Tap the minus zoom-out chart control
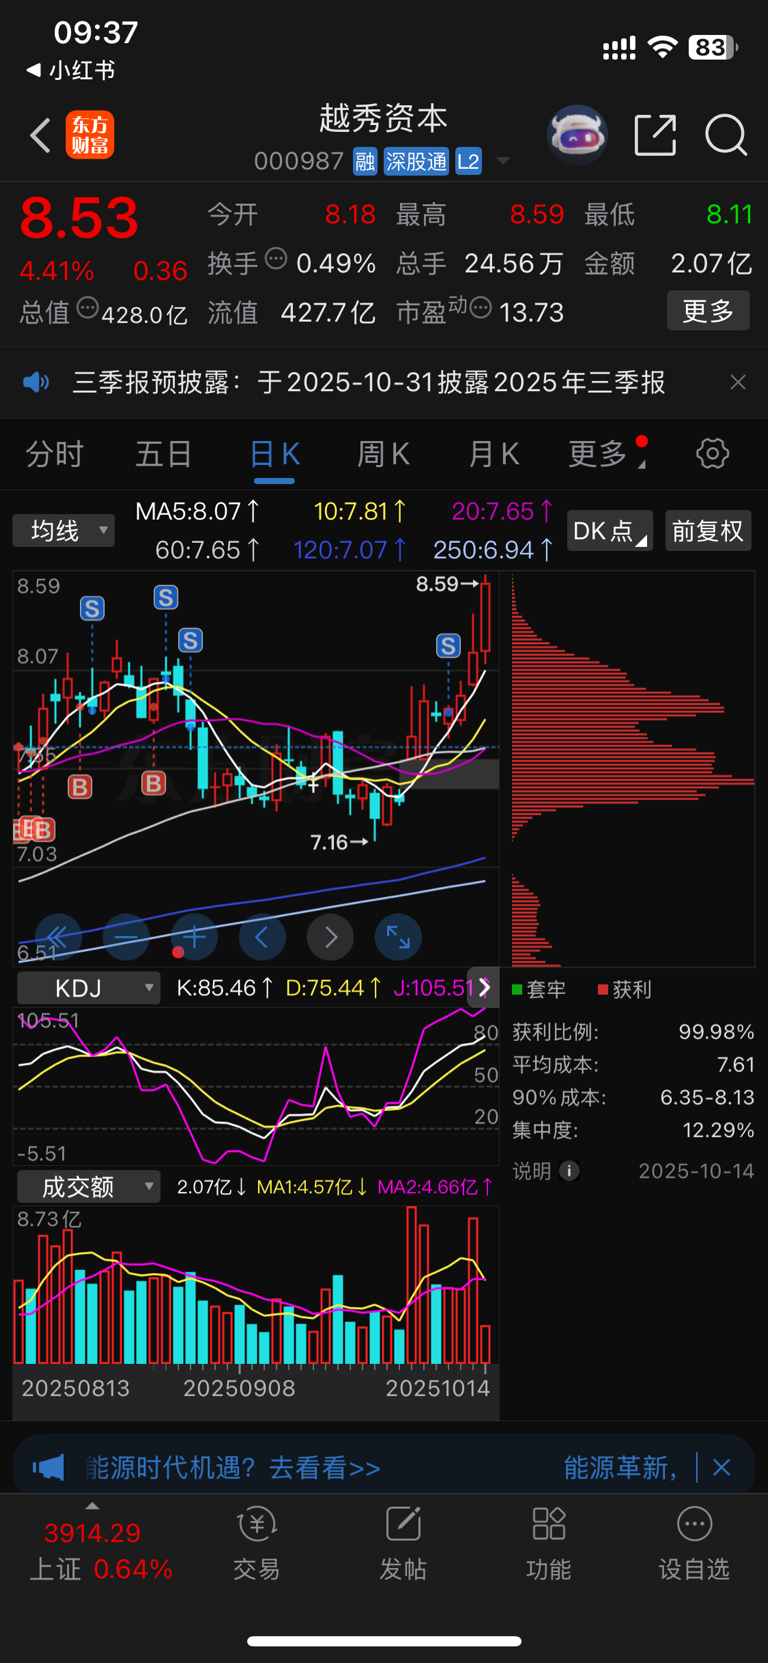Viewport: 768px width, 1663px height. click(126, 937)
